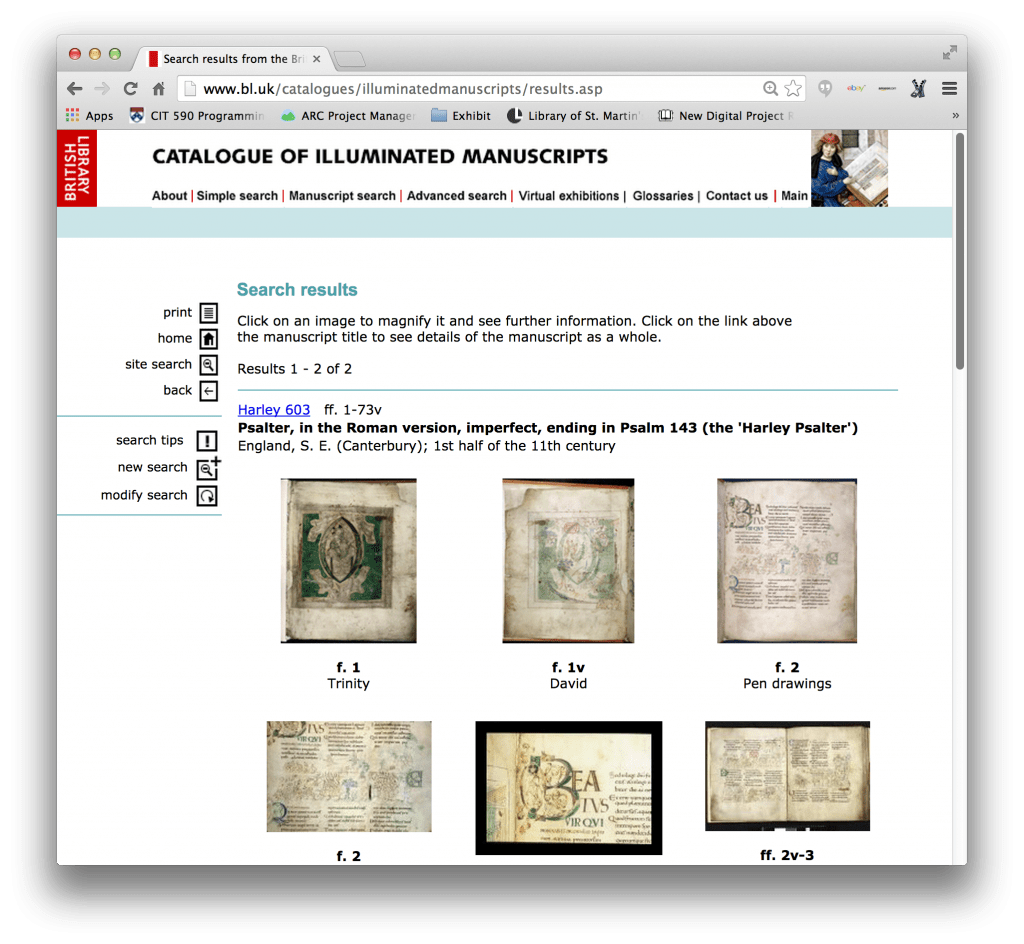Viewport: 1024px width, 944px height.
Task: Open New Digital Project bookmark
Action: point(726,116)
